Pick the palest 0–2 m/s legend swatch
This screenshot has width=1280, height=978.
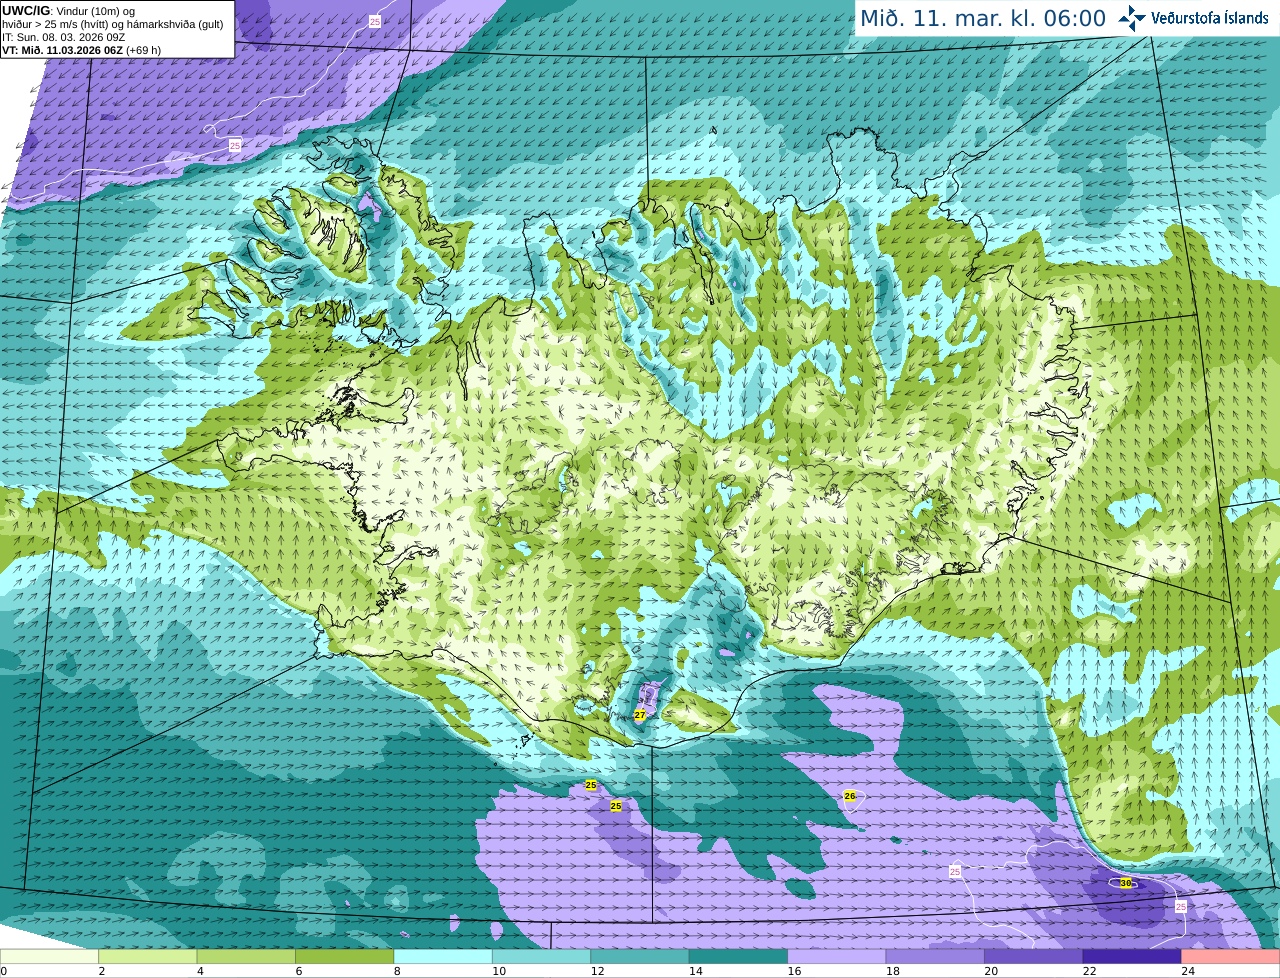[x=49, y=956]
